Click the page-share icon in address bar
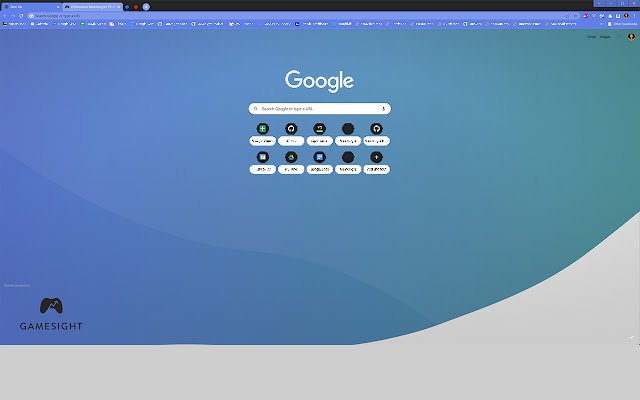The height and width of the screenshot is (400, 640). click(x=567, y=16)
